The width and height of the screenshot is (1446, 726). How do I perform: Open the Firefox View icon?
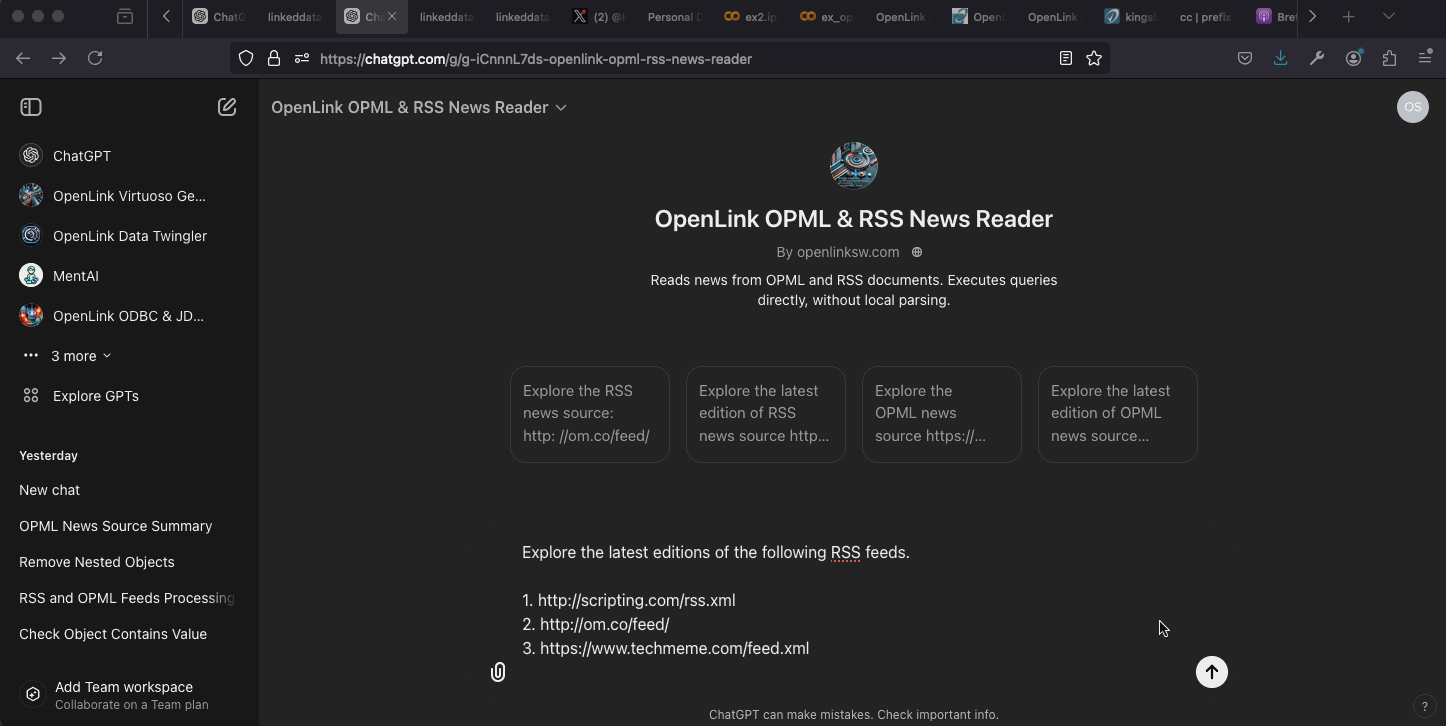click(125, 16)
